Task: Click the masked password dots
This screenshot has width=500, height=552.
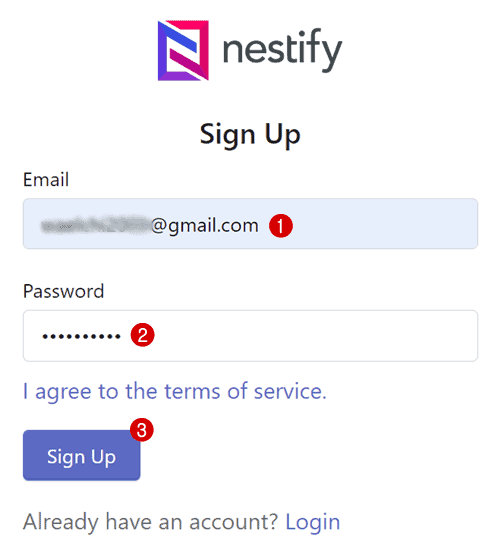Action: pos(81,336)
